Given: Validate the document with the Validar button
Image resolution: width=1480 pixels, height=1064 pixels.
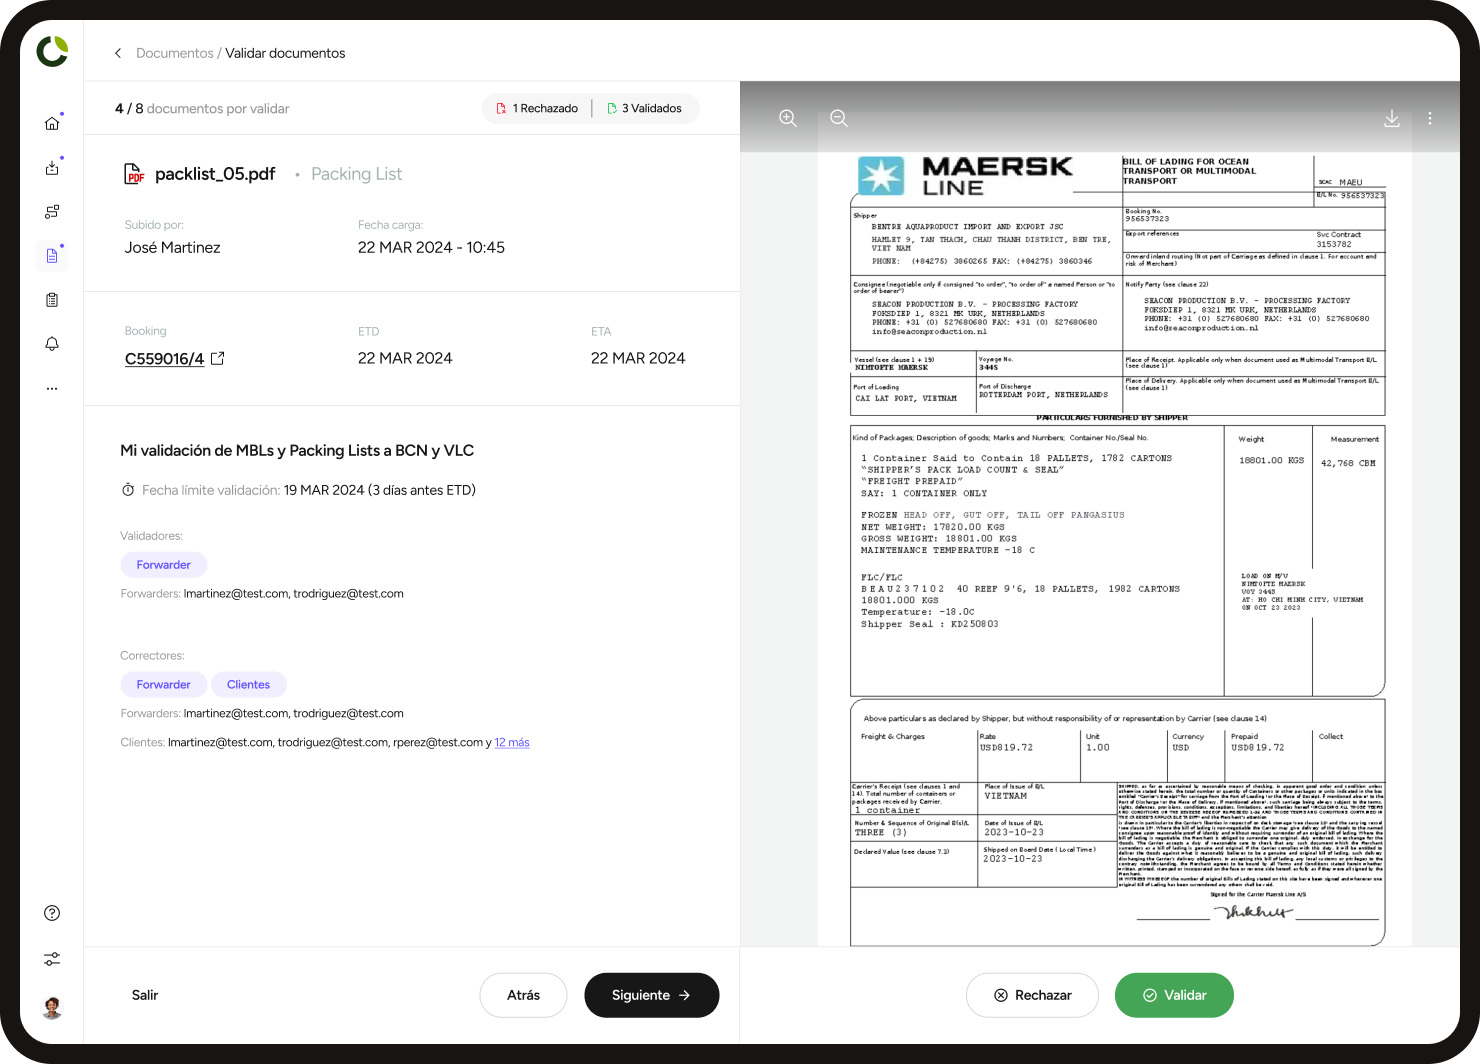Looking at the screenshot, I should (1174, 995).
